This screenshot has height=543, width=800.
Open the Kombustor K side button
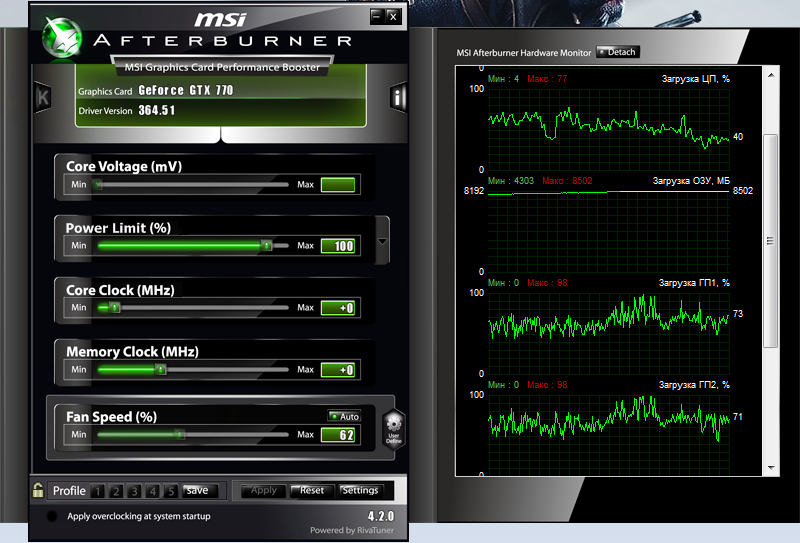click(43, 97)
